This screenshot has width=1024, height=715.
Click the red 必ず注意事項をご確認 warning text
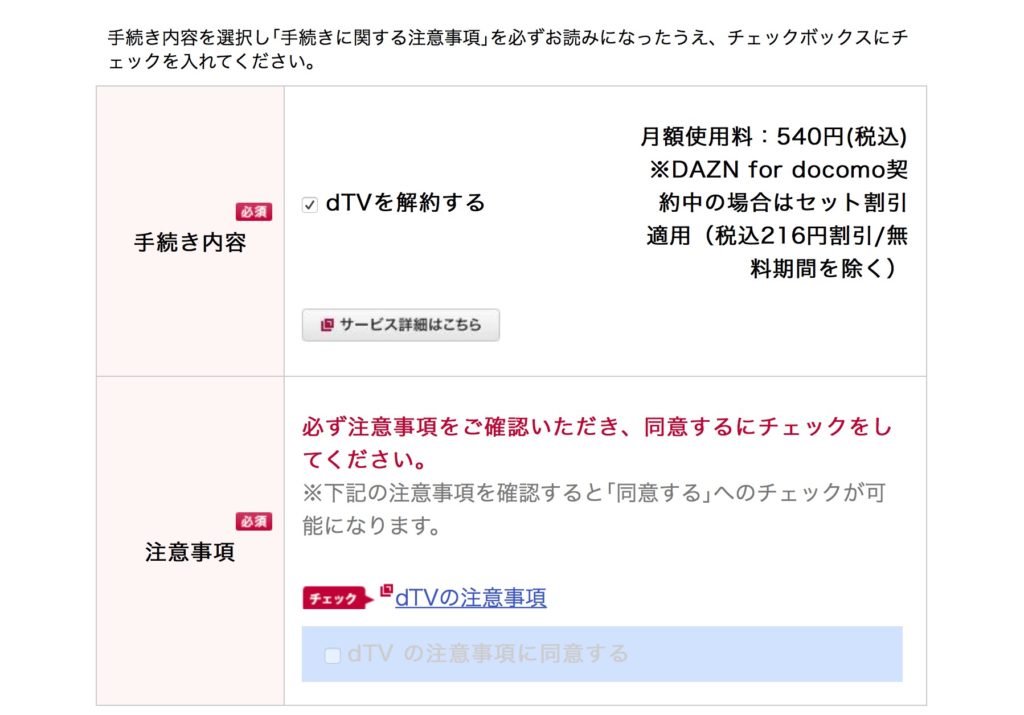[x=596, y=443]
